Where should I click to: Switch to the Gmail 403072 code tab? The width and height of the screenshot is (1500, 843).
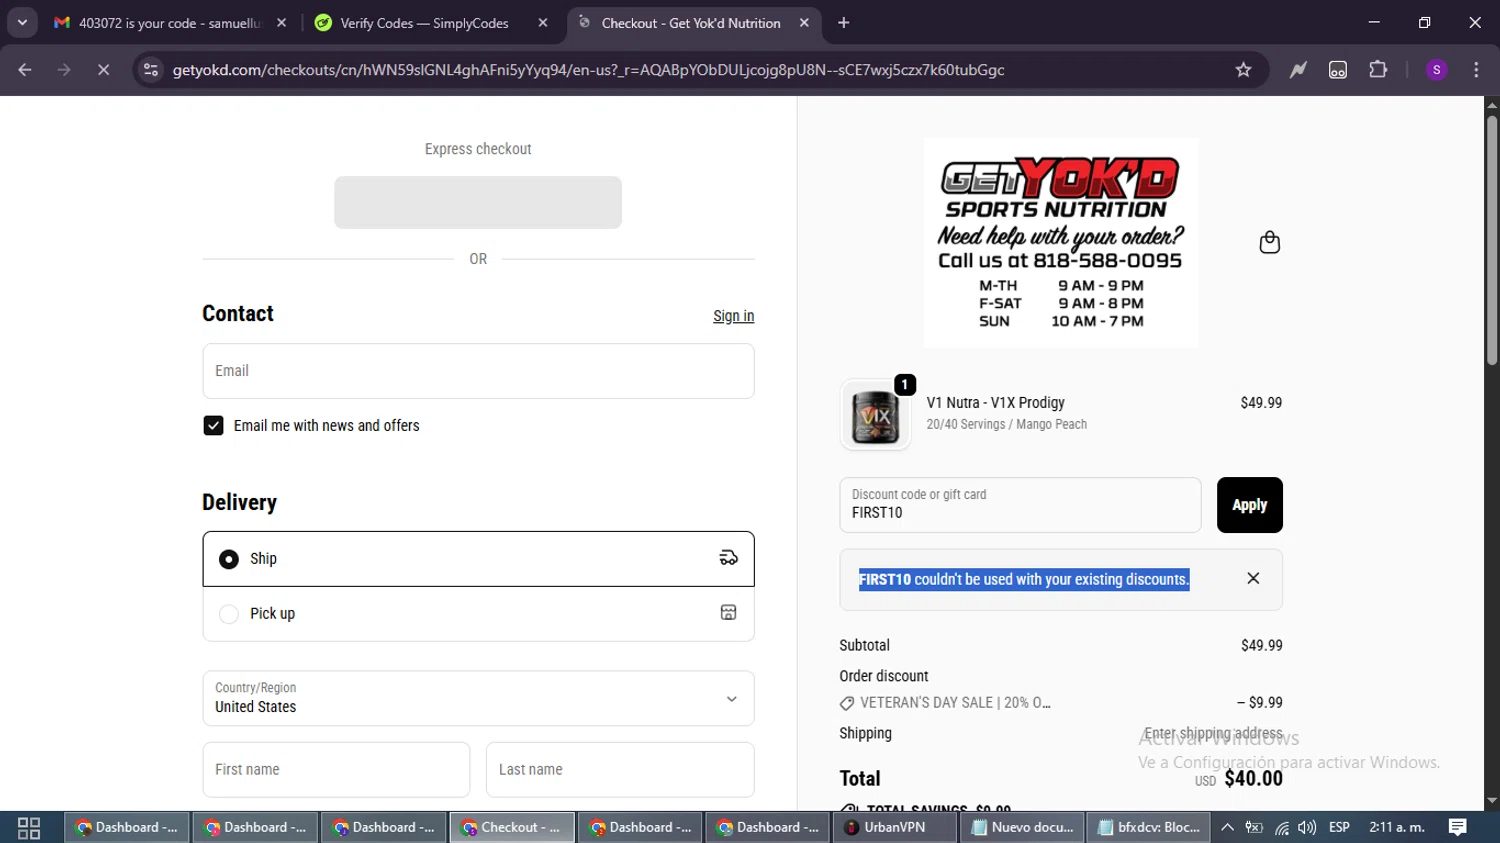coord(170,22)
